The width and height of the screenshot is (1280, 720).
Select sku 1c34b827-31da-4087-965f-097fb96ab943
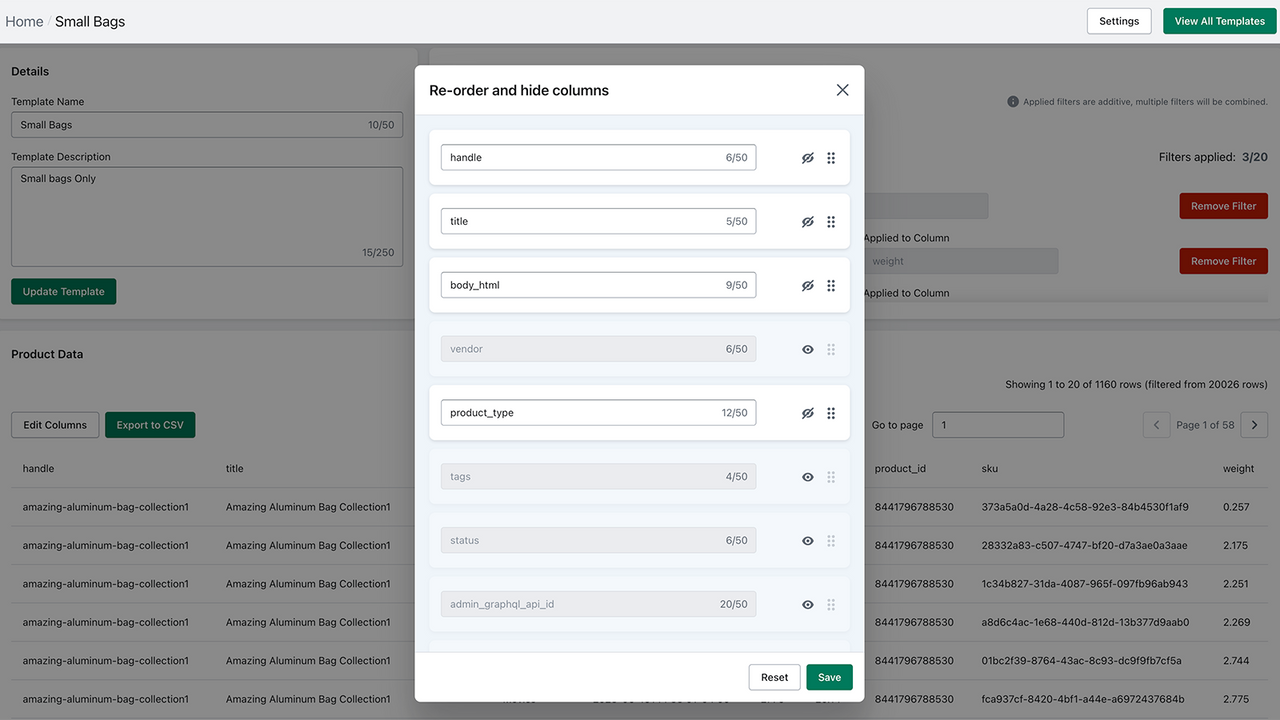(x=1084, y=584)
